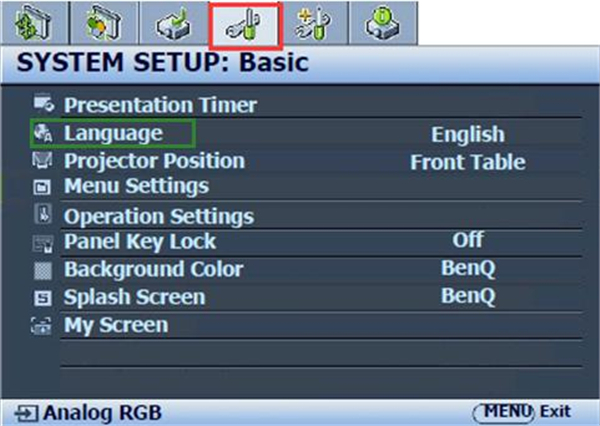Click the My Screen capture icon
This screenshot has width=600, height=426.
(x=41, y=326)
